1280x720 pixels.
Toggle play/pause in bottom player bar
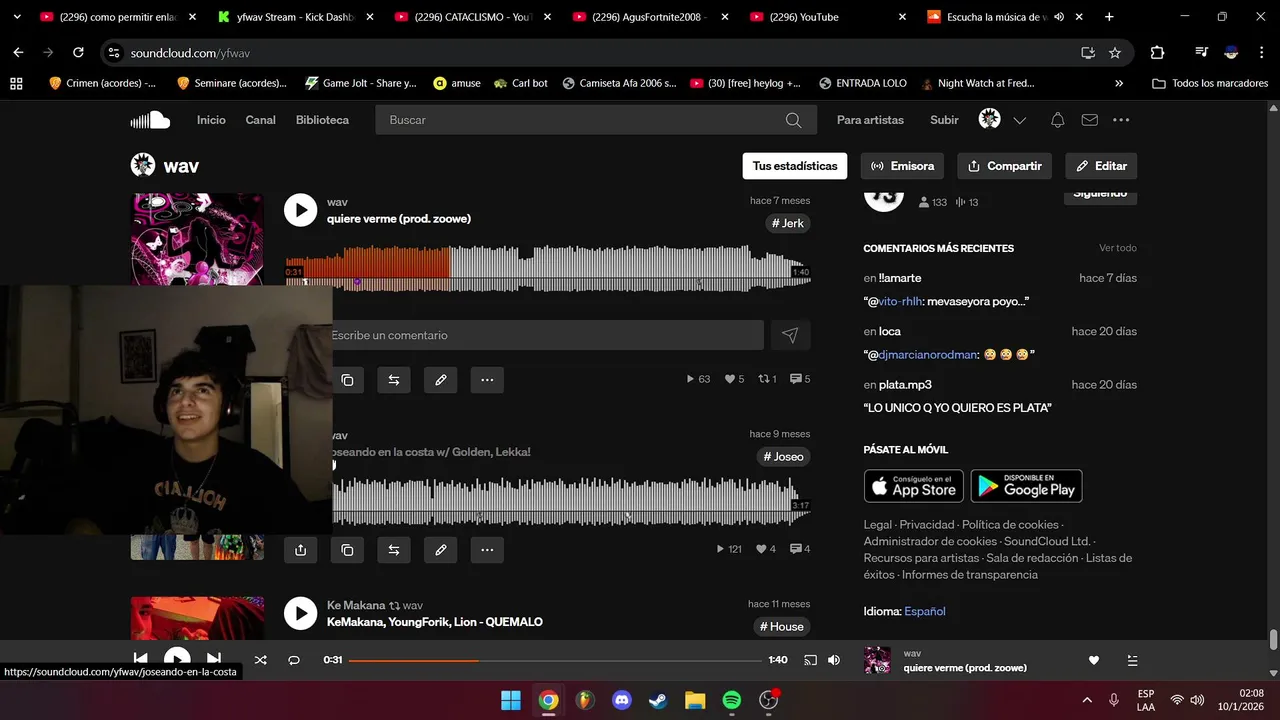click(177, 659)
